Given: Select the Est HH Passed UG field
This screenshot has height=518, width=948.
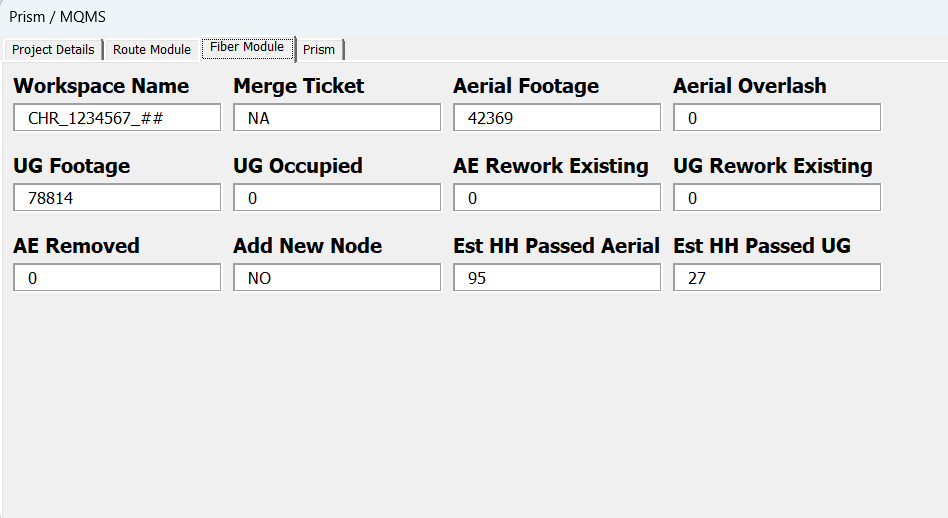Looking at the screenshot, I should tap(777, 278).
